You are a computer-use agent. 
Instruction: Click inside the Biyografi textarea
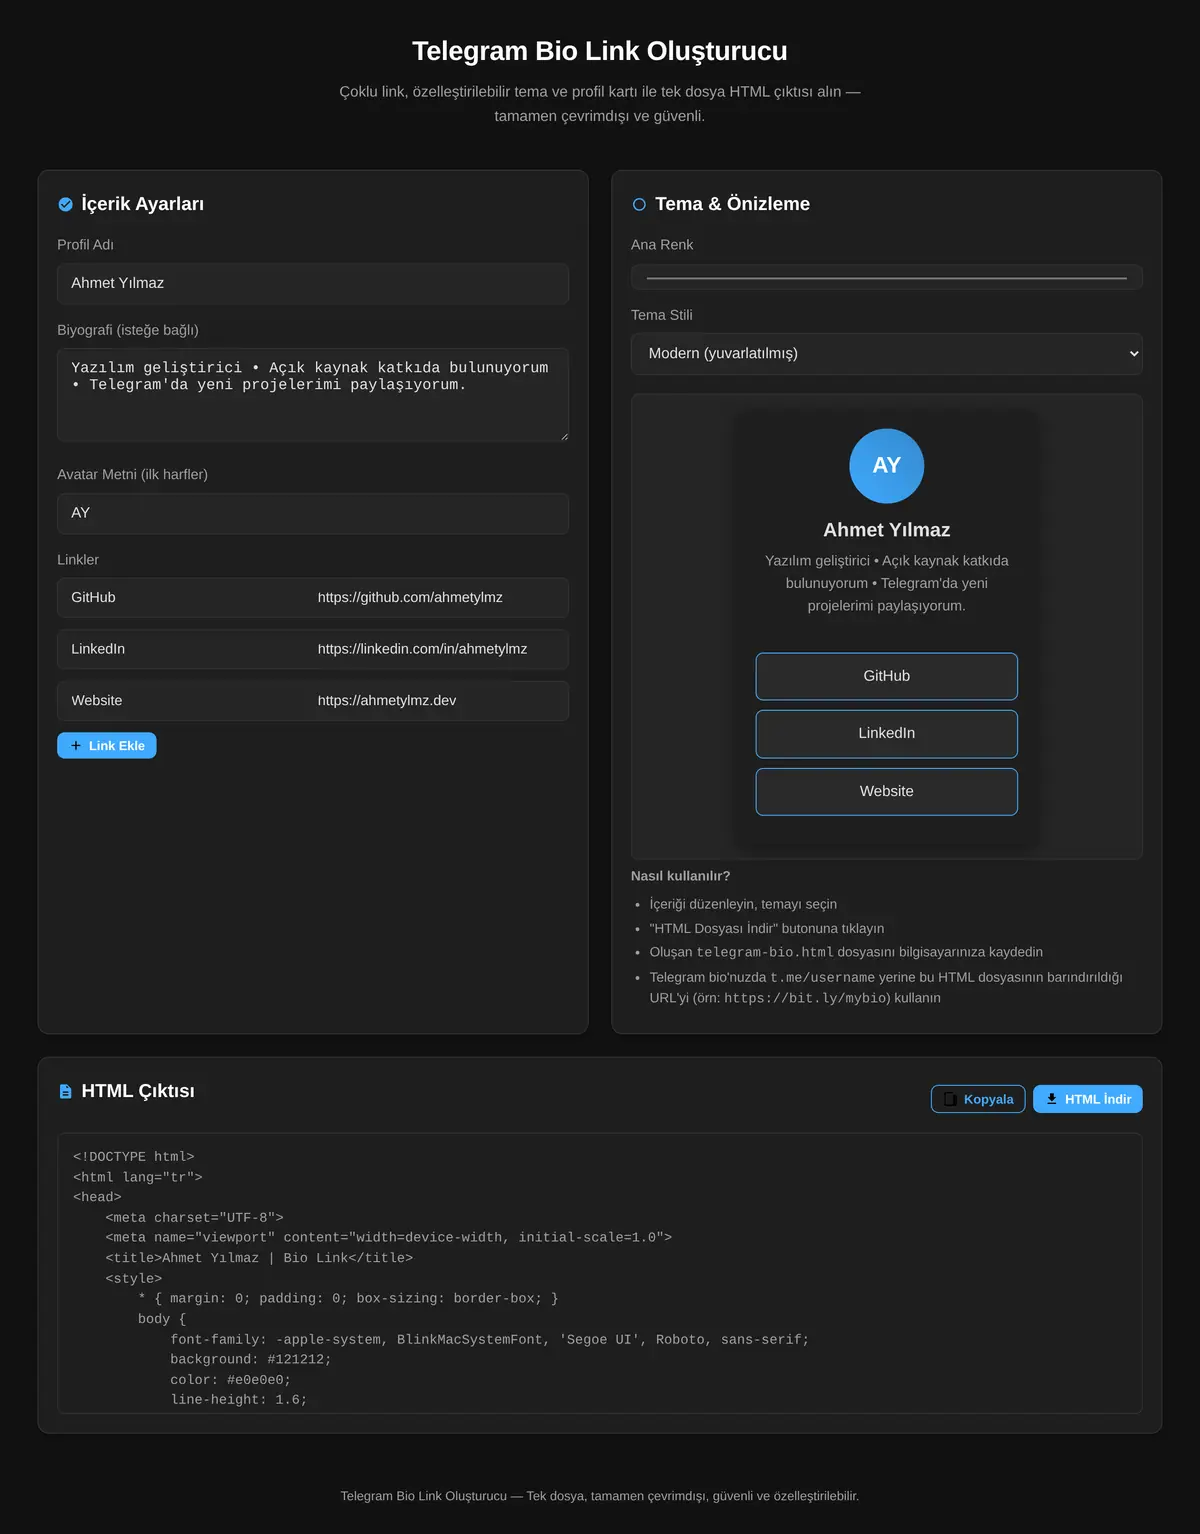313,395
